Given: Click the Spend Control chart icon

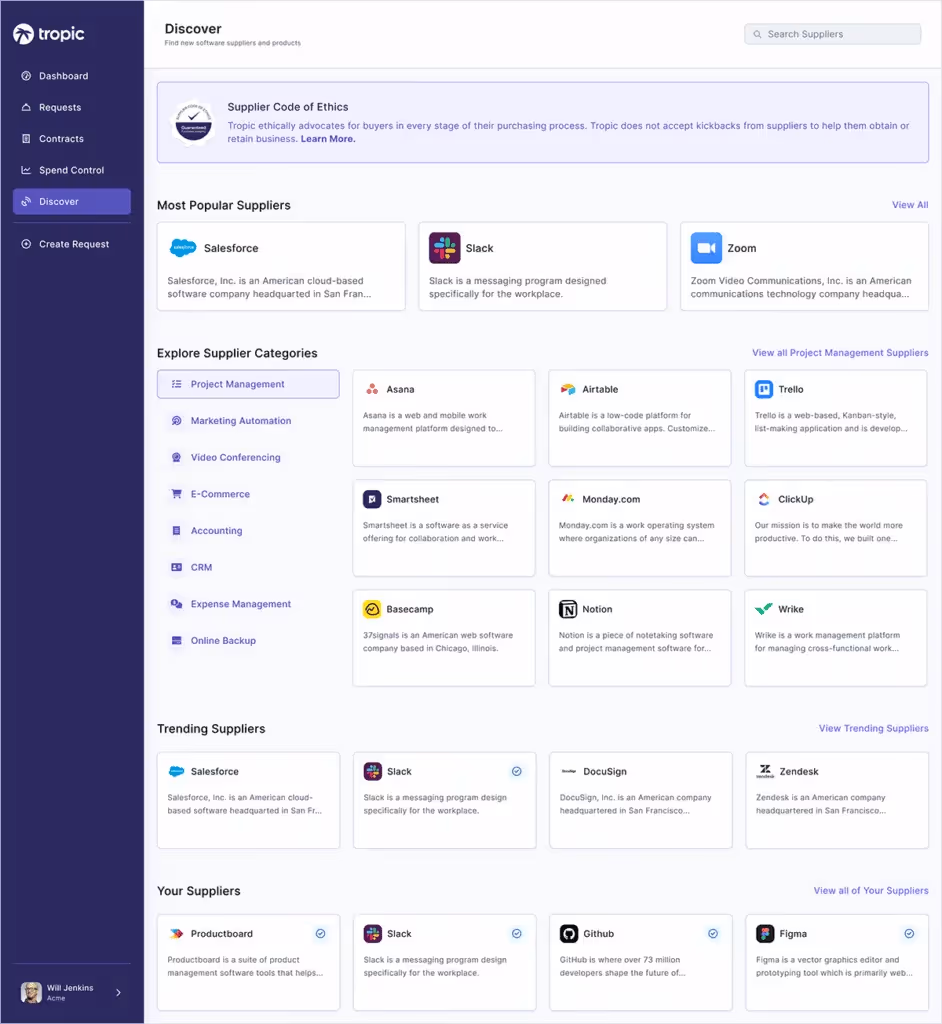Looking at the screenshot, I should (x=26, y=170).
